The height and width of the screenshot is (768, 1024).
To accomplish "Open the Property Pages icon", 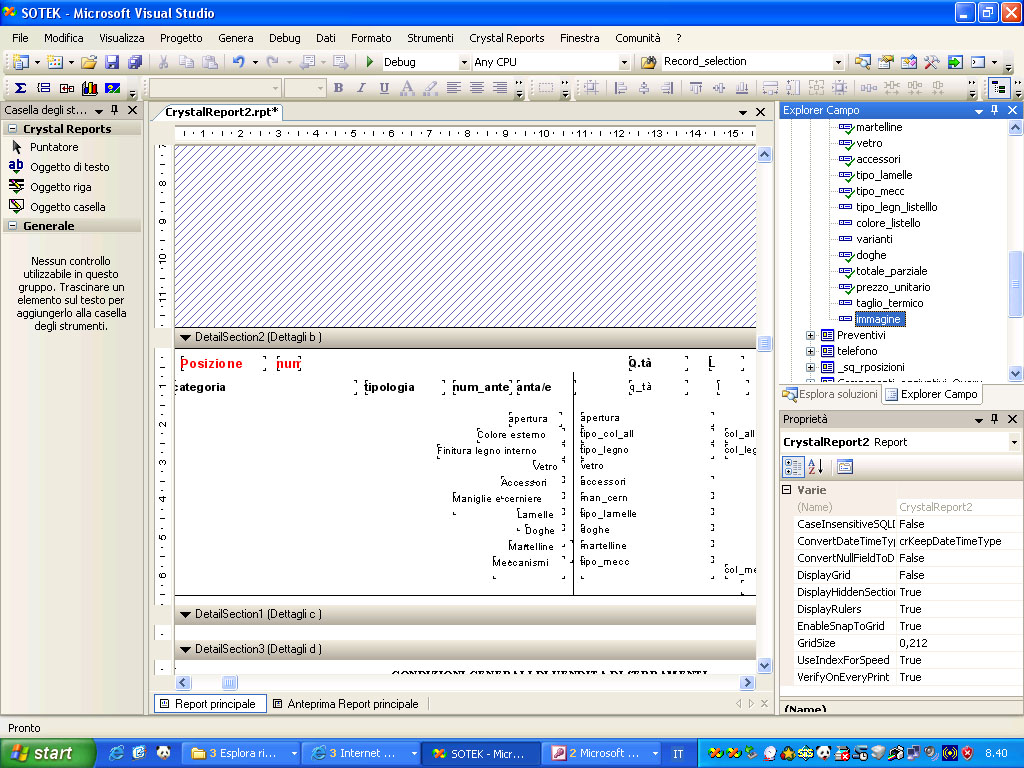I will pyautogui.click(x=844, y=467).
